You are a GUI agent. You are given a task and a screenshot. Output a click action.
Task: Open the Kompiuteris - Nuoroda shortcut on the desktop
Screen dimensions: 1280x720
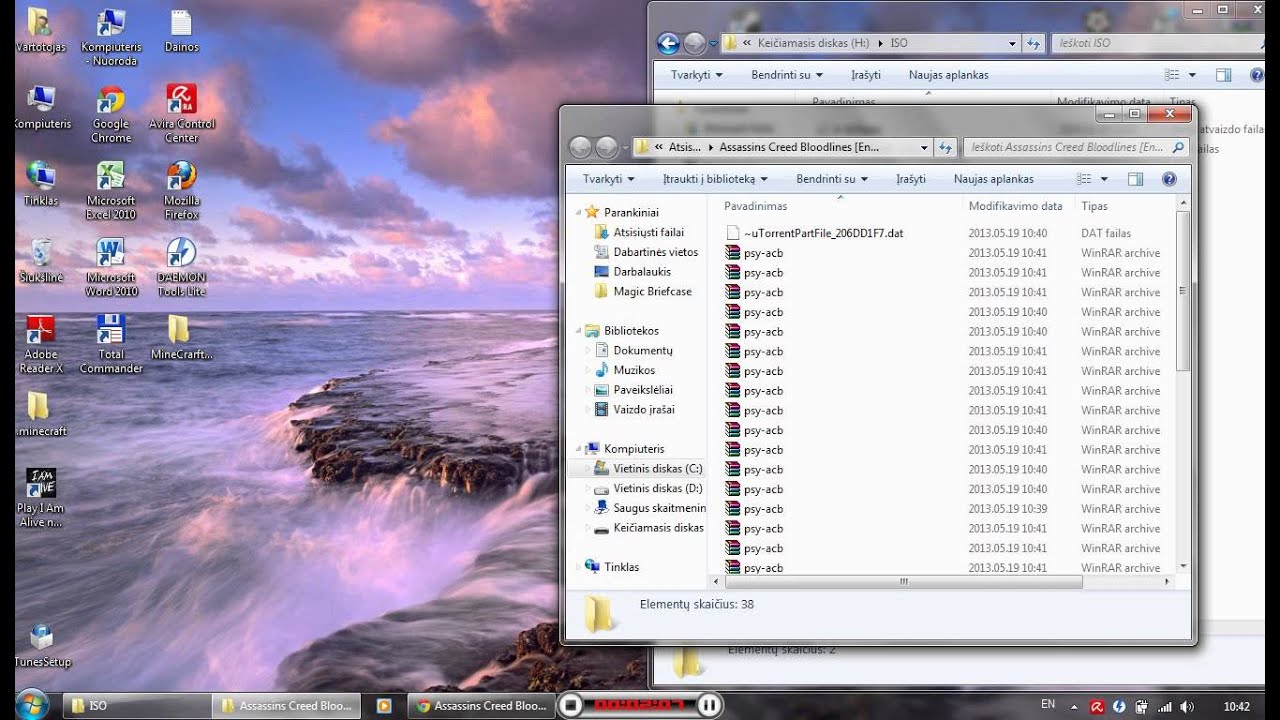[x=111, y=36]
